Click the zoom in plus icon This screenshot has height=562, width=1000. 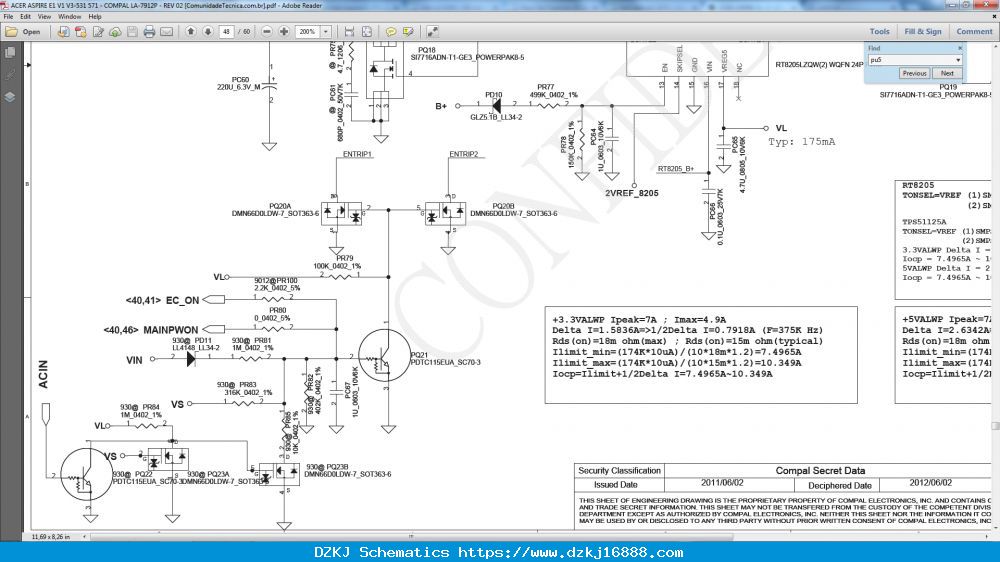(x=284, y=31)
